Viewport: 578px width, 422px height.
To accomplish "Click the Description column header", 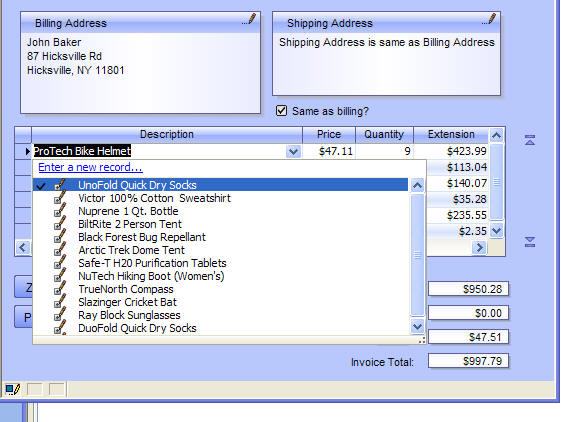I will (167, 135).
